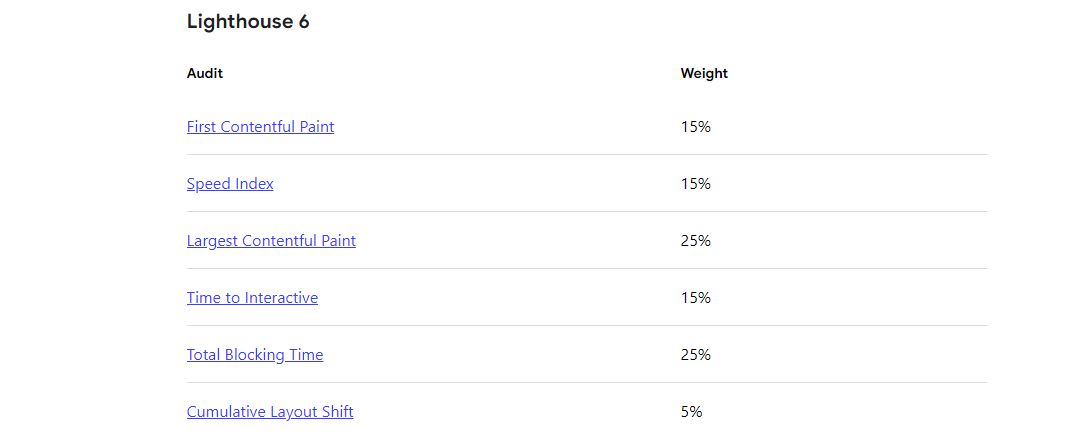Viewport: 1087px width, 448px height.
Task: Follow the Time to Interactive link
Action: 252,298
